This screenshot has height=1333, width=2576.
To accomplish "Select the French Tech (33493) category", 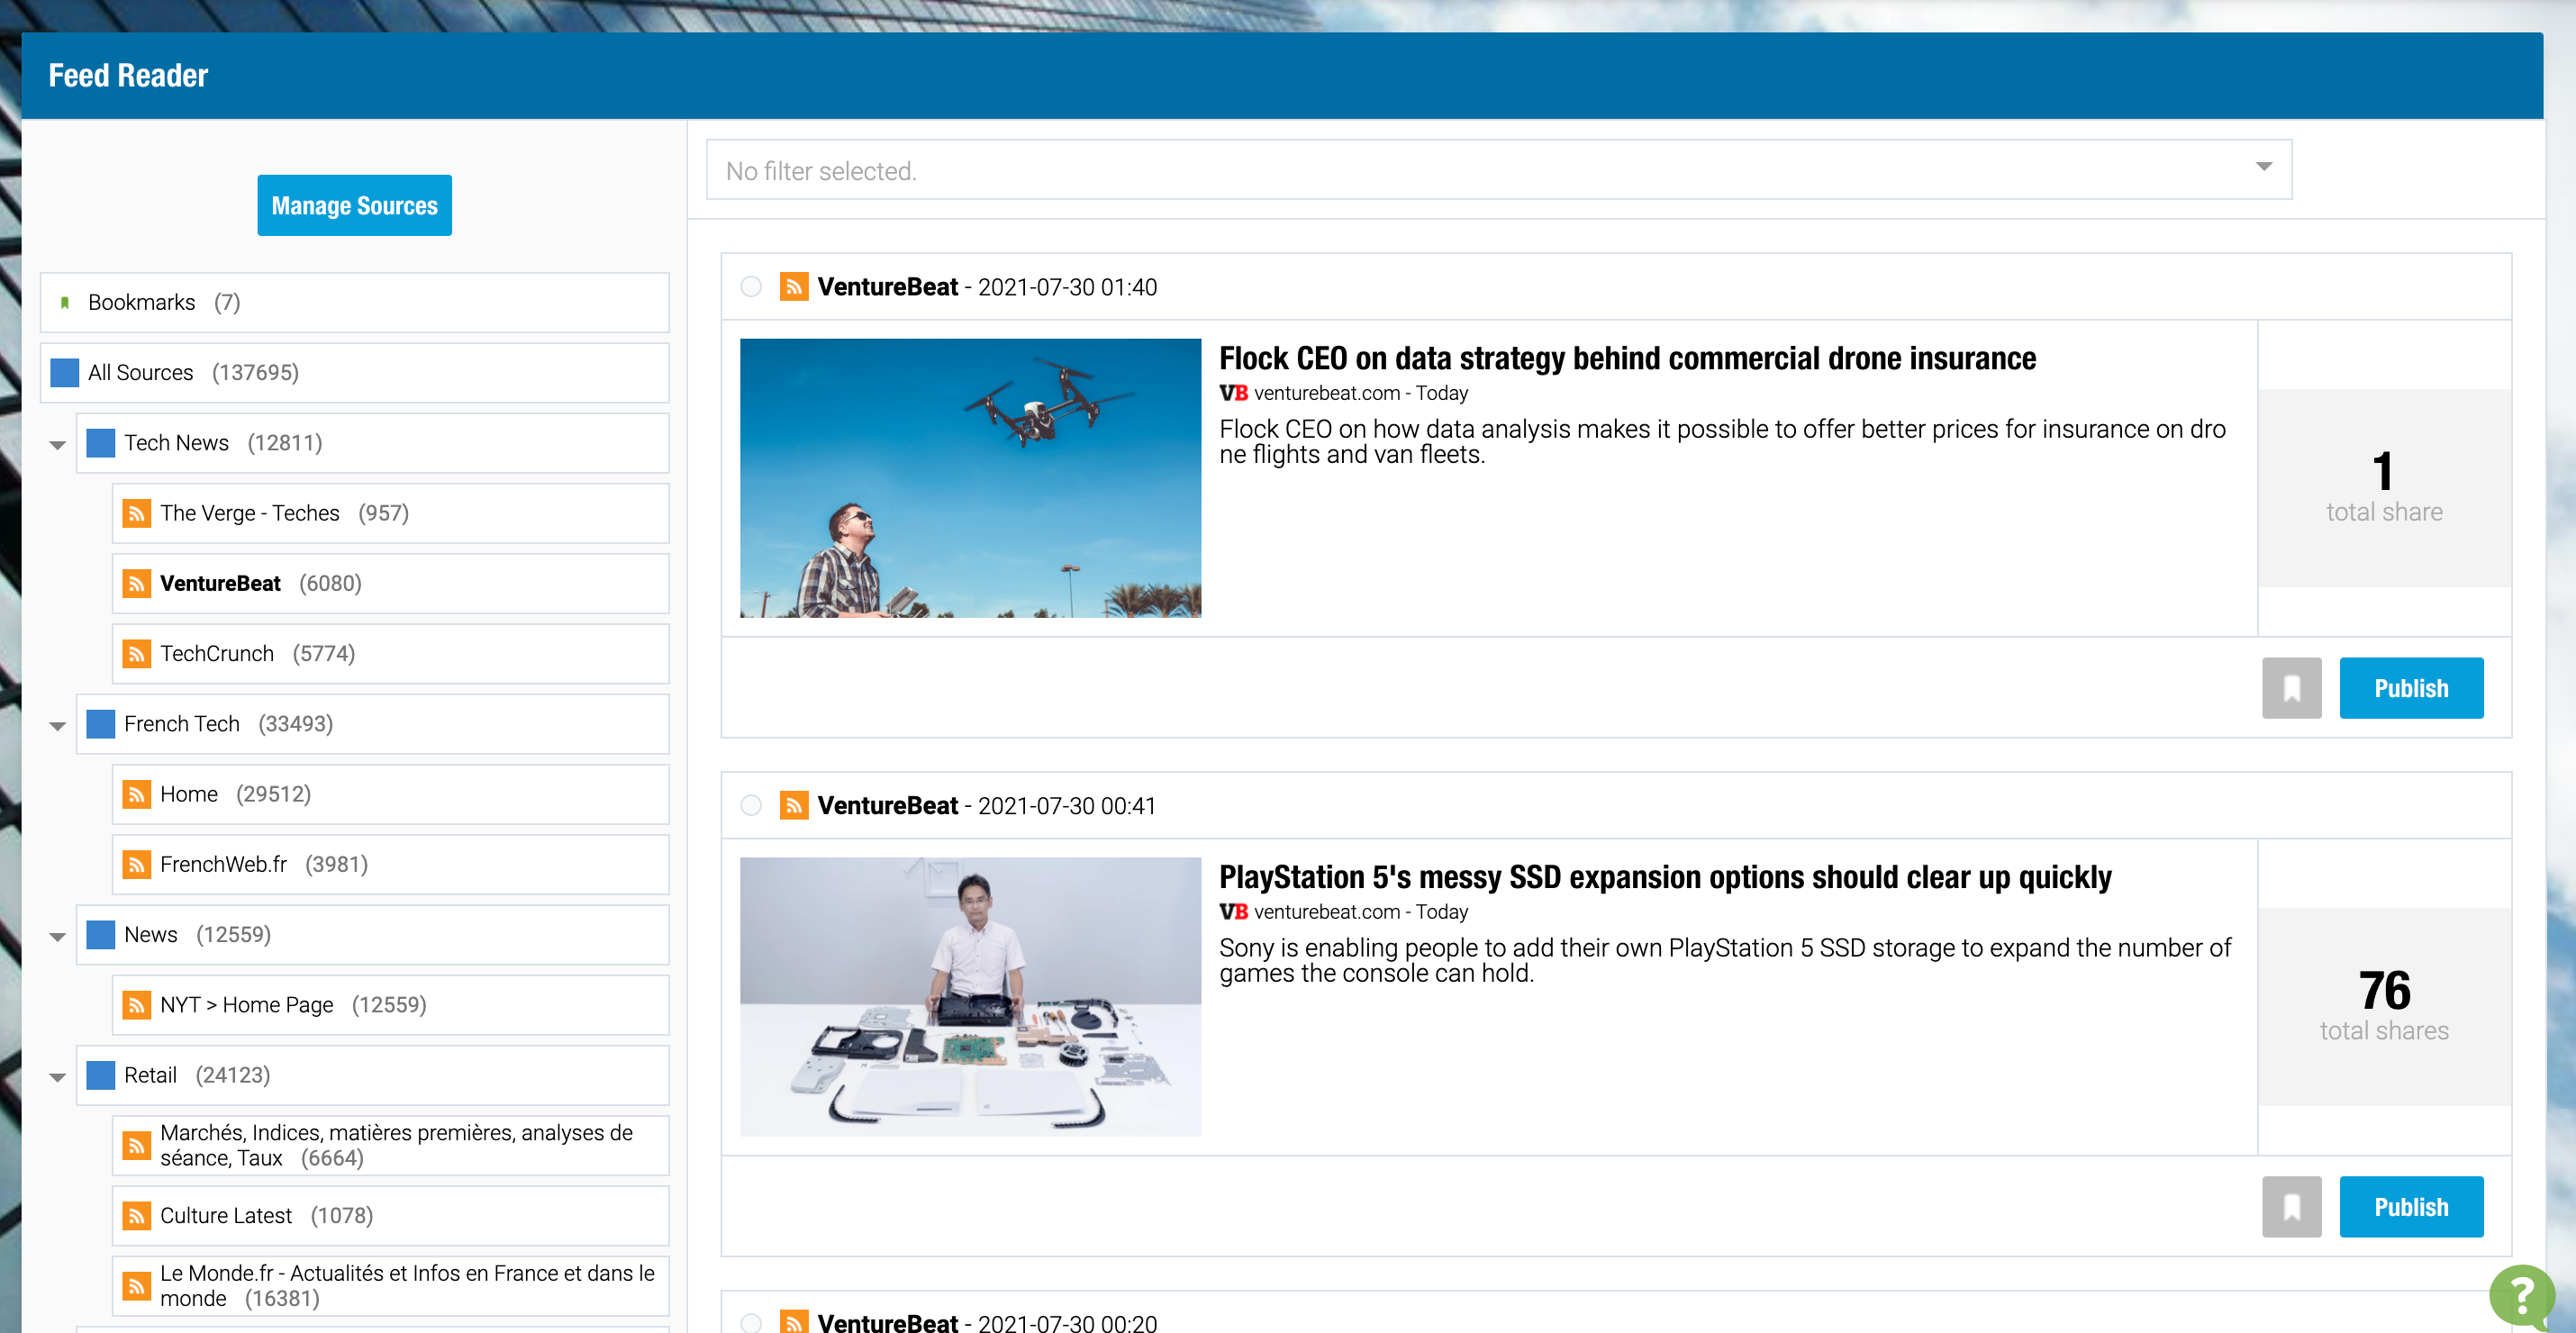I will pyautogui.click(x=372, y=724).
